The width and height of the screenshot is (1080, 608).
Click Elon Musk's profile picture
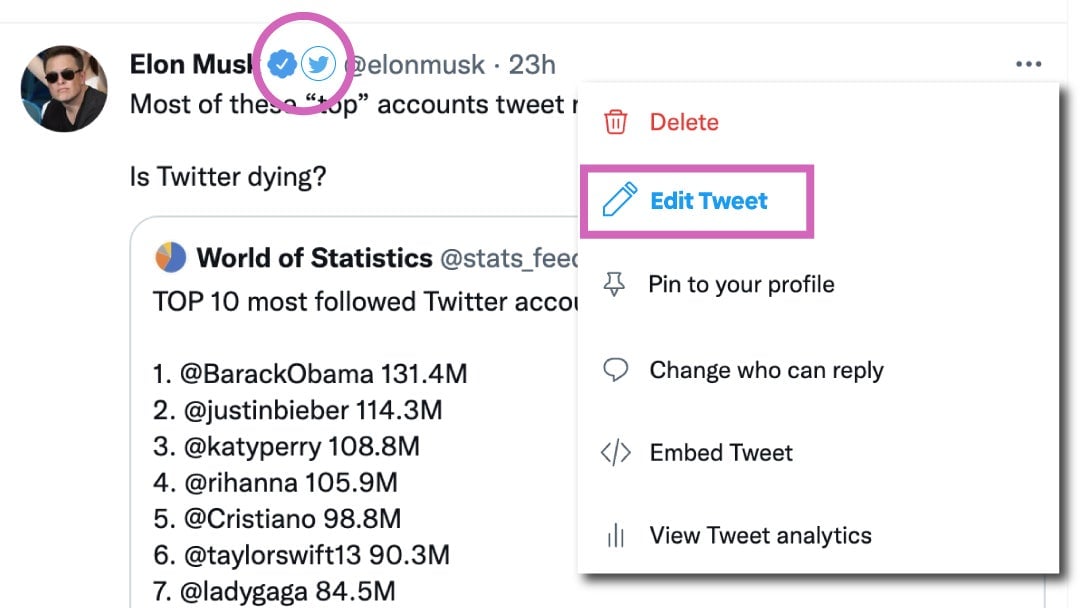click(x=64, y=88)
